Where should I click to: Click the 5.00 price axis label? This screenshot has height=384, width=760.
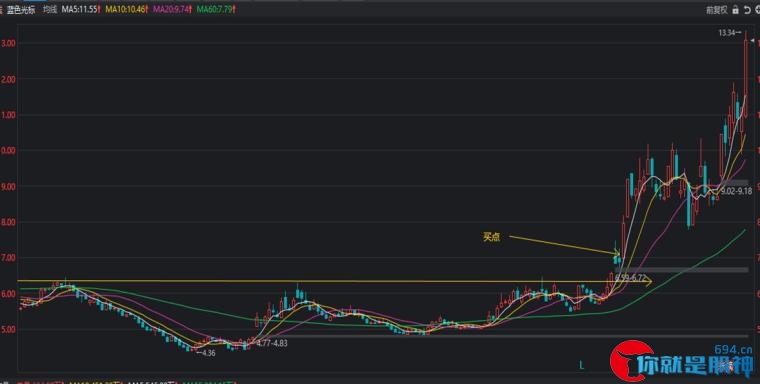click(x=9, y=329)
